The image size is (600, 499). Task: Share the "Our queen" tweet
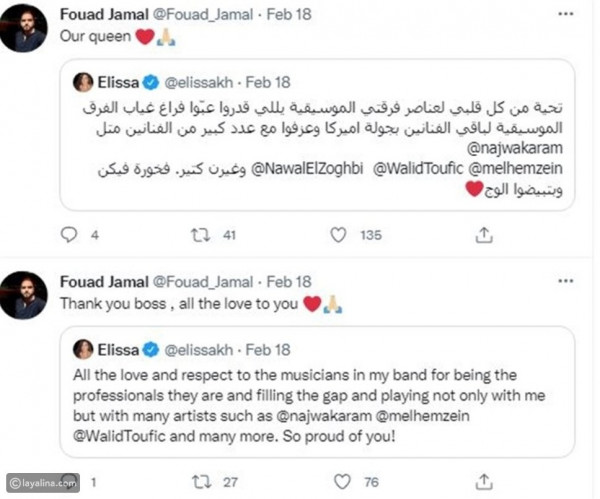coord(483,237)
